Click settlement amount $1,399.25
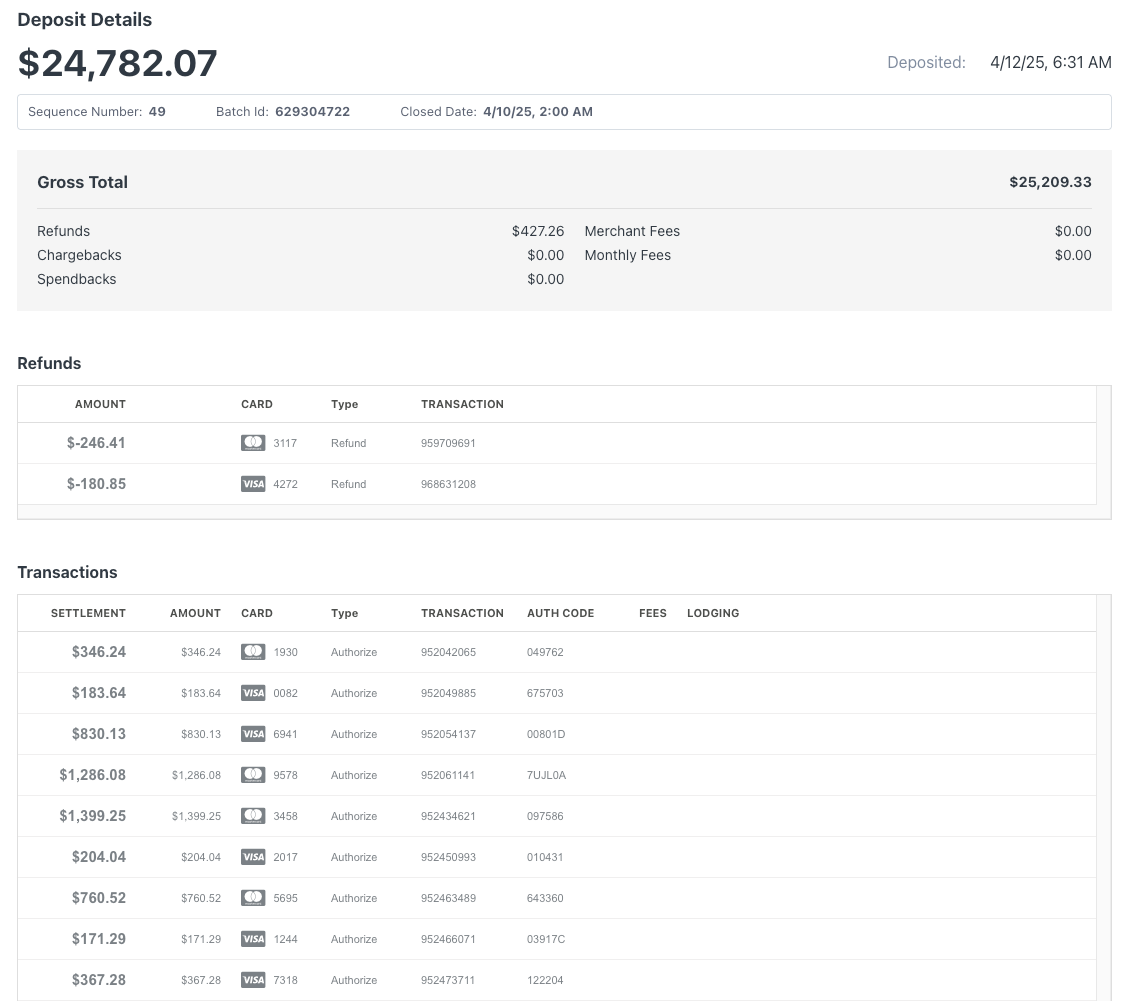The height and width of the screenshot is (1001, 1127). (93, 816)
